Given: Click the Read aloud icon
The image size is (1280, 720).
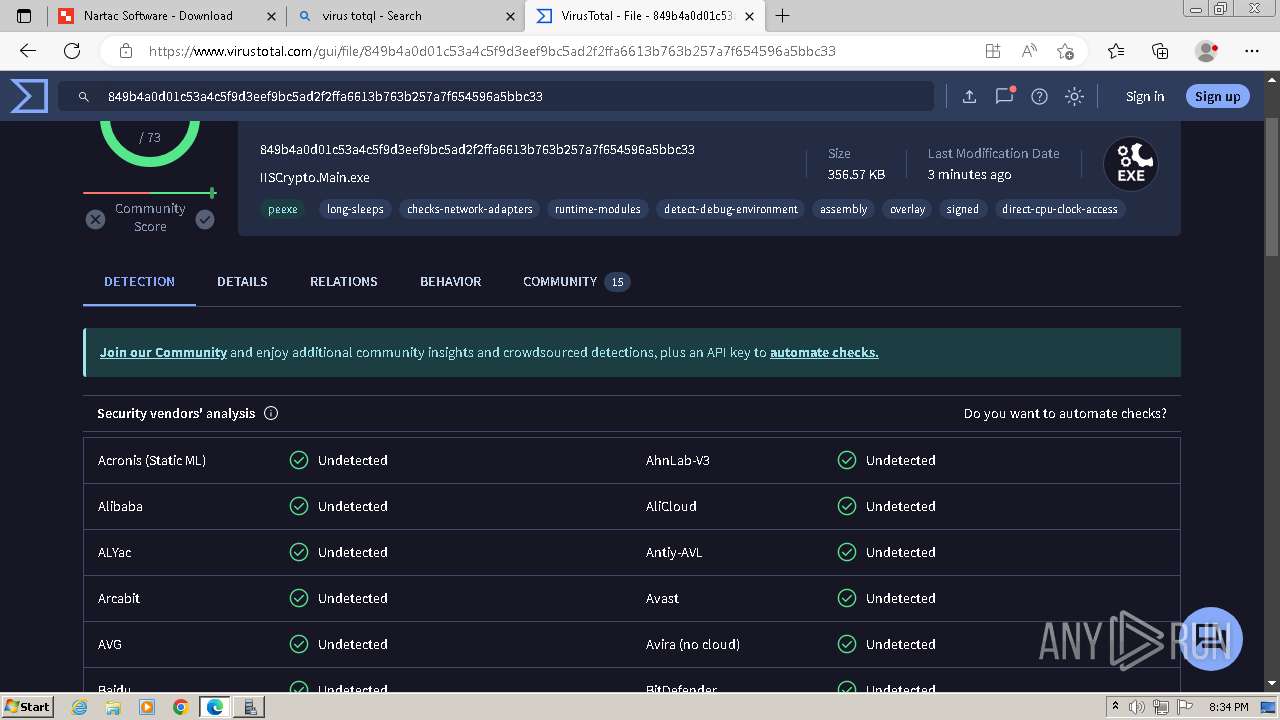Looking at the screenshot, I should click(1029, 51).
